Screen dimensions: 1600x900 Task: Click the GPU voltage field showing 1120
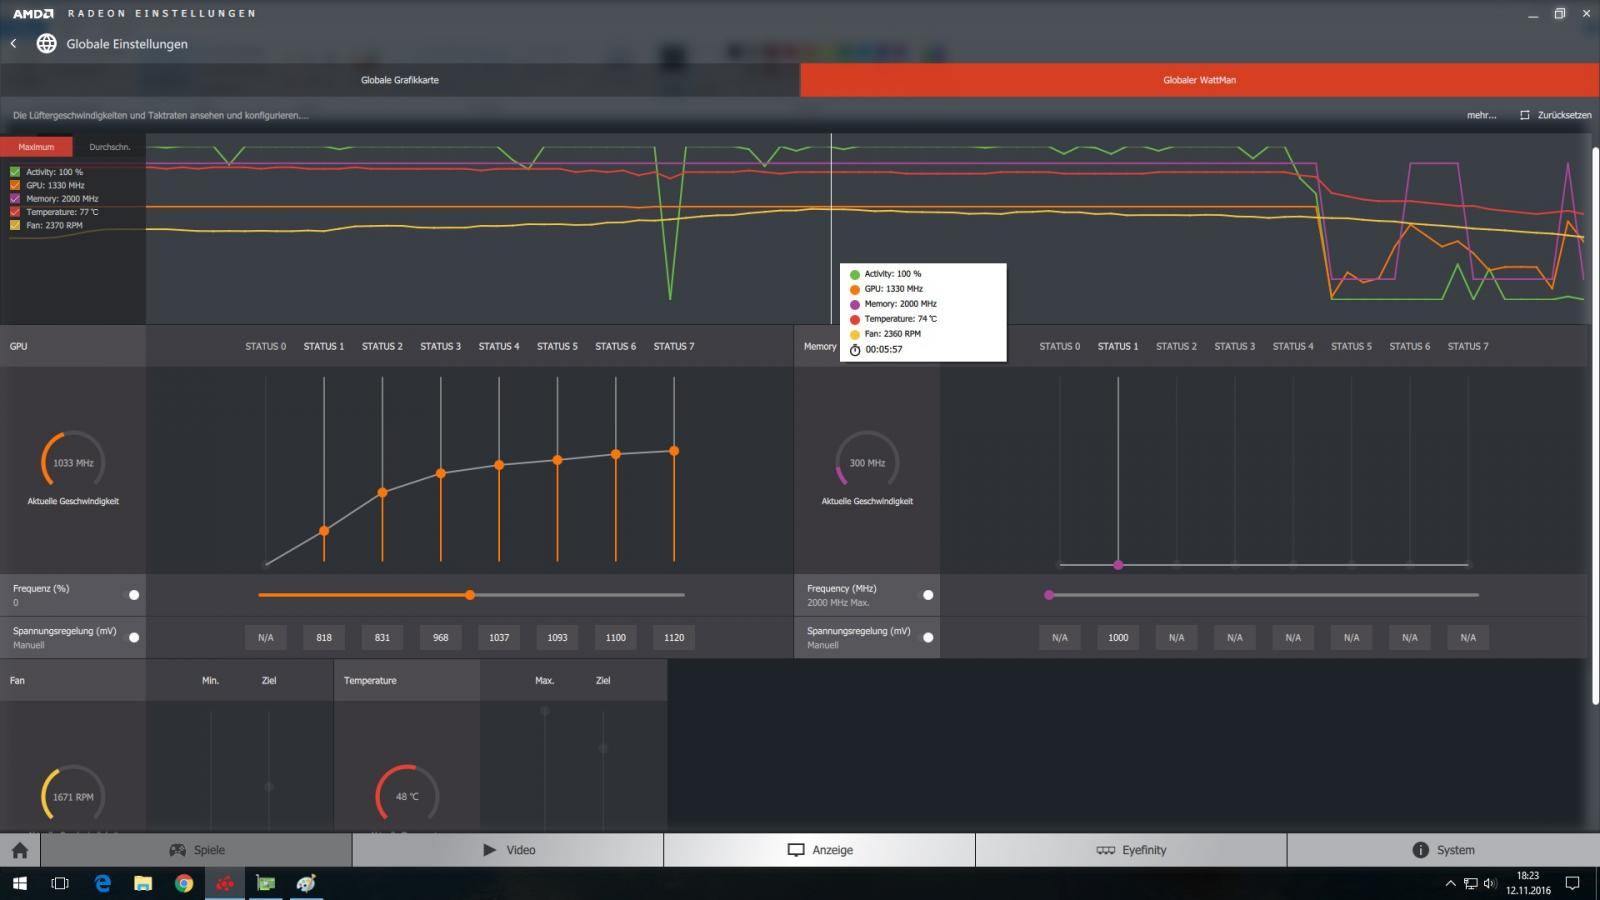[x=674, y=637]
